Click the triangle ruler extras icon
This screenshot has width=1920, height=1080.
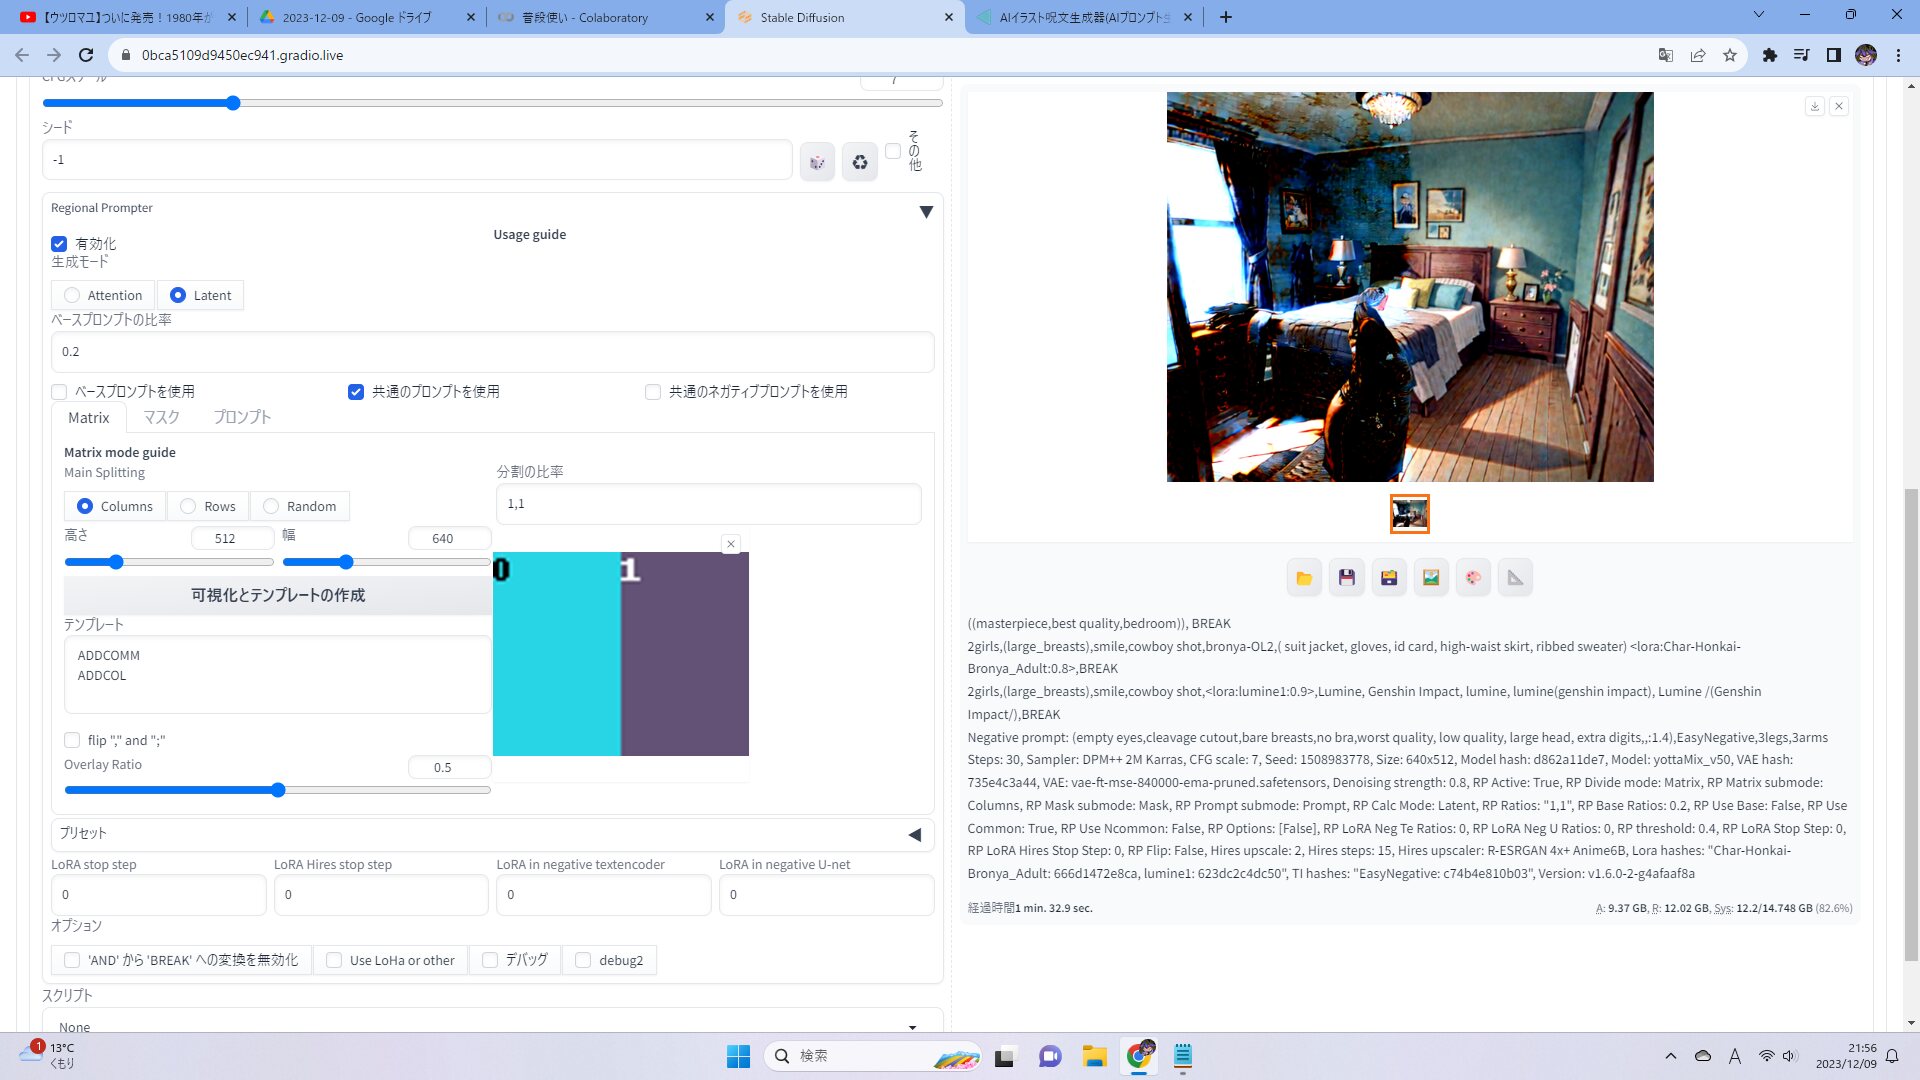(1515, 578)
